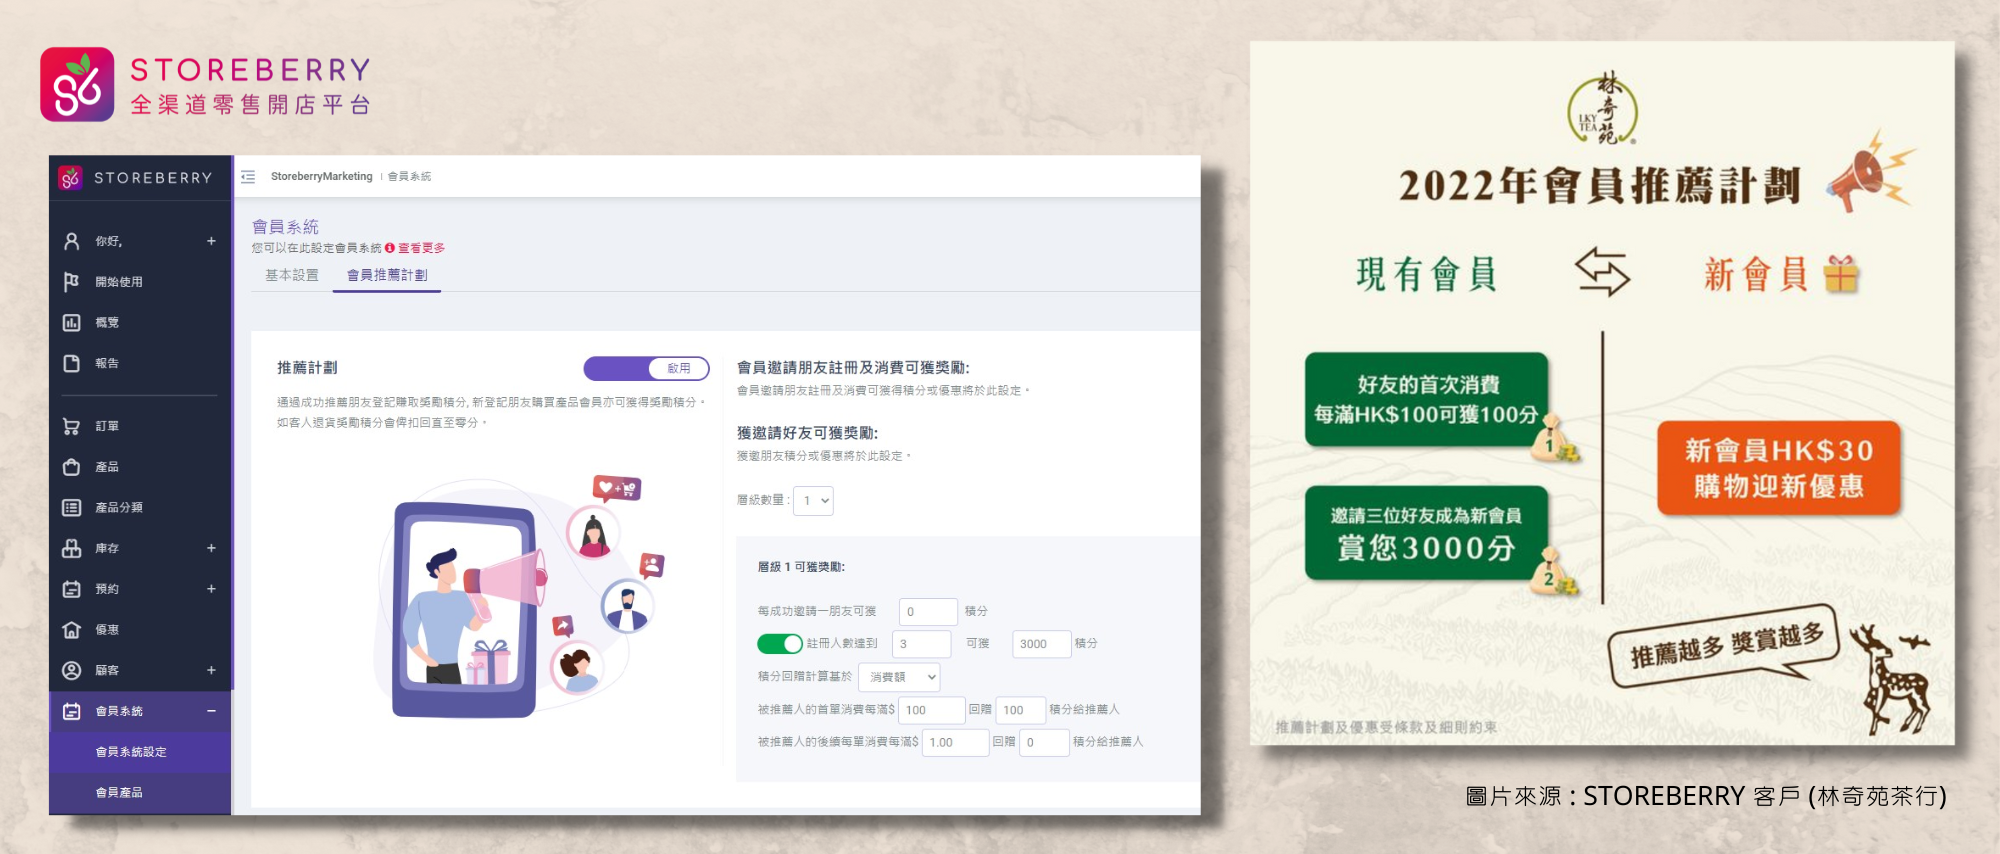Click the calendar icon for 預約
2000x854 pixels.
[71, 589]
